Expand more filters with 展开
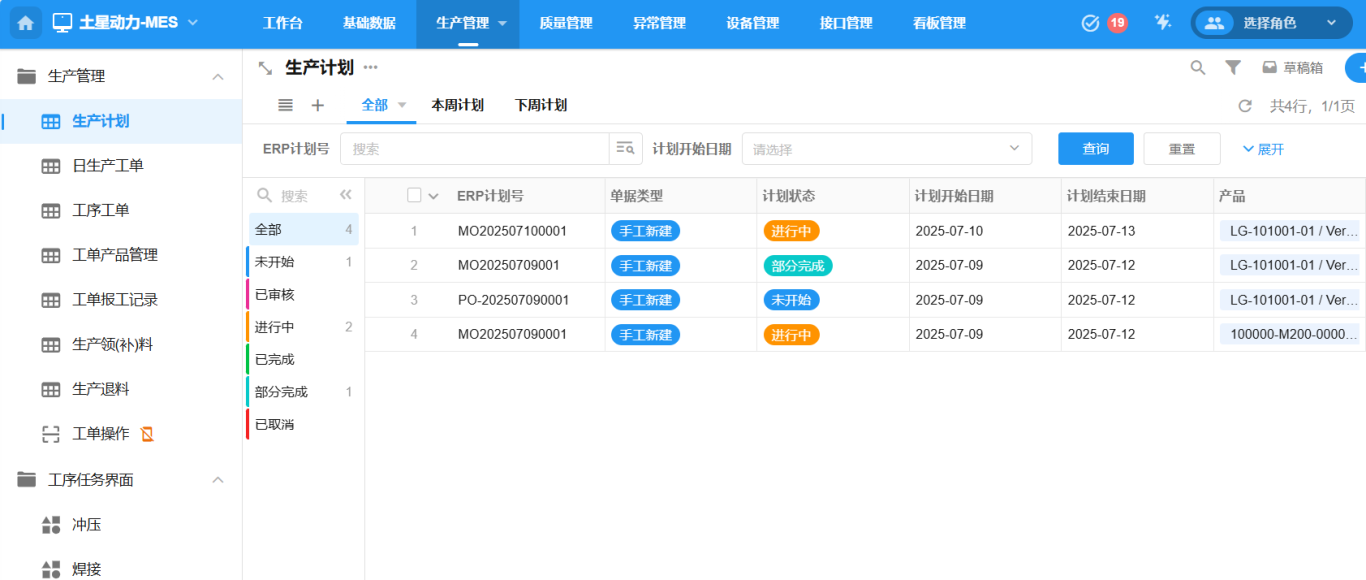 (1263, 149)
